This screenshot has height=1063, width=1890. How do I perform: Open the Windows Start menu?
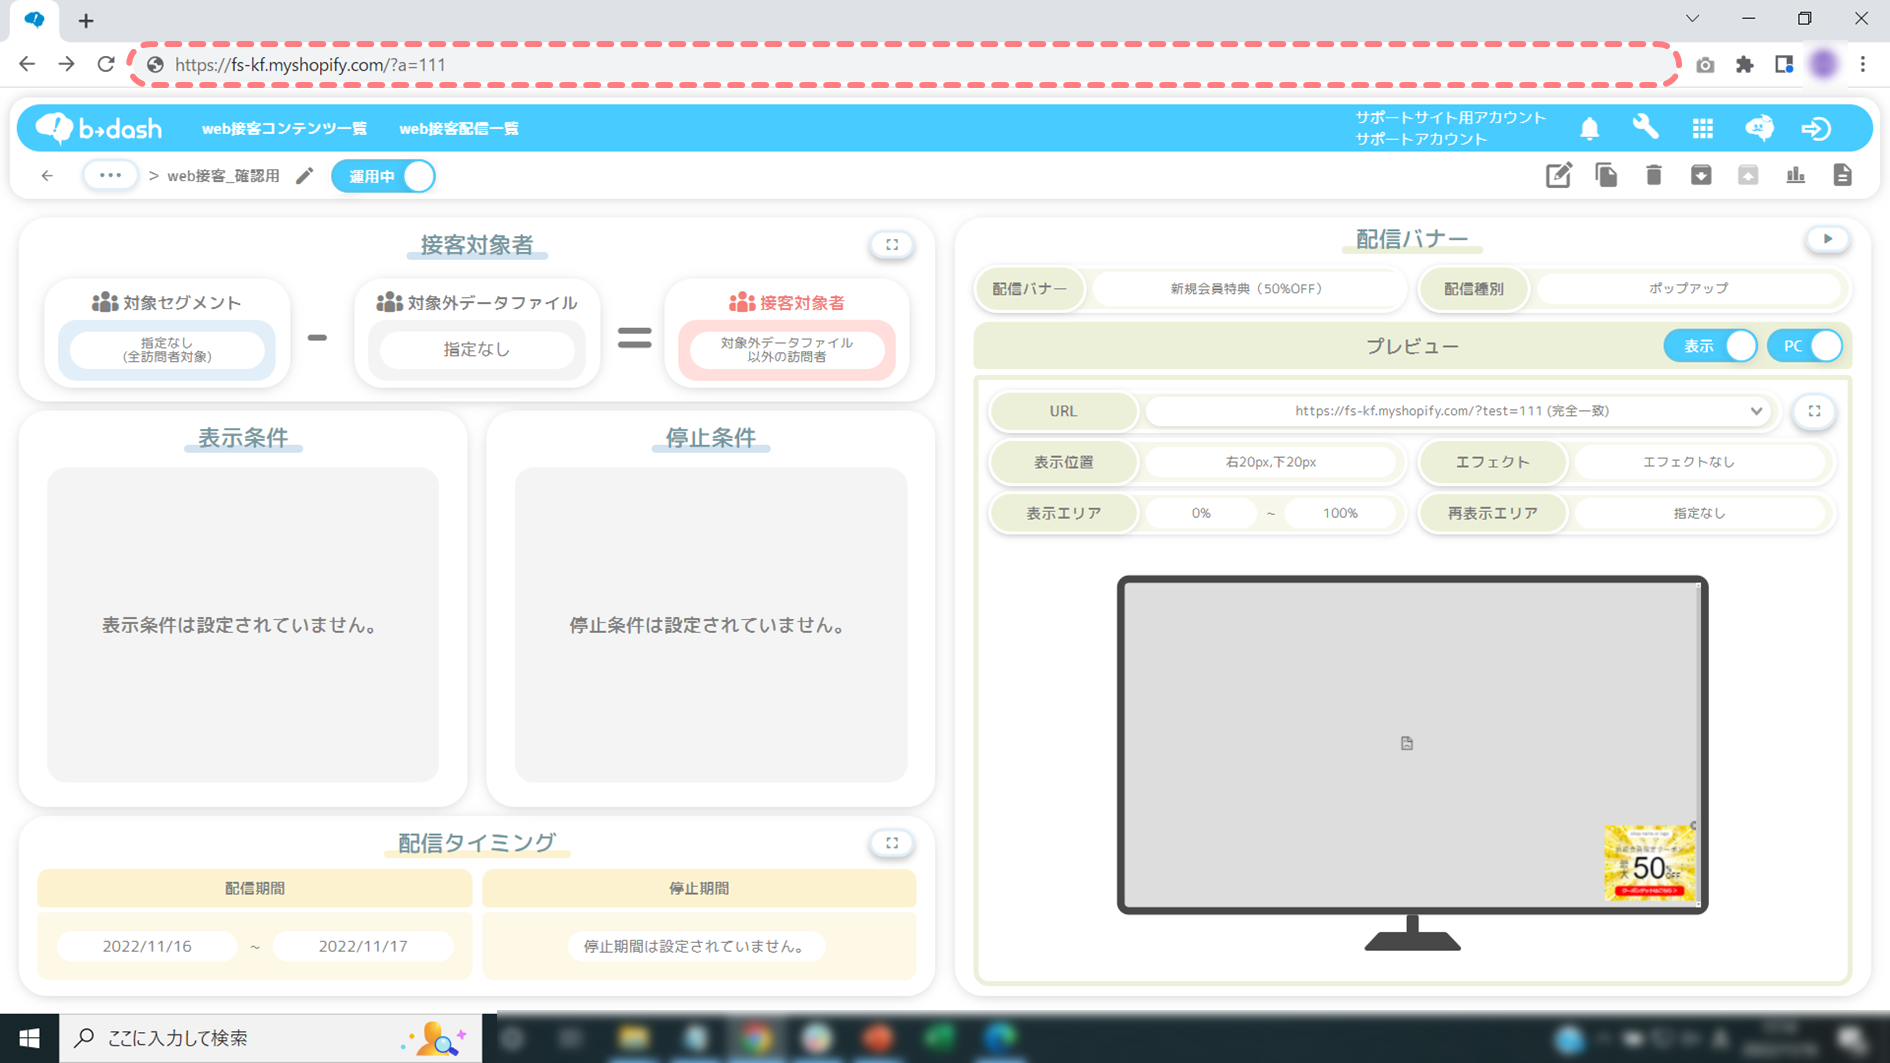29,1038
